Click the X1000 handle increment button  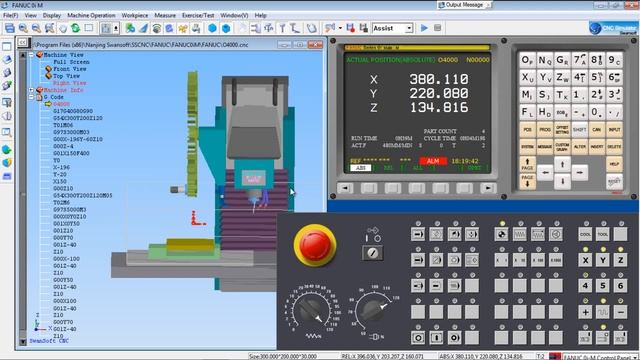point(556,260)
